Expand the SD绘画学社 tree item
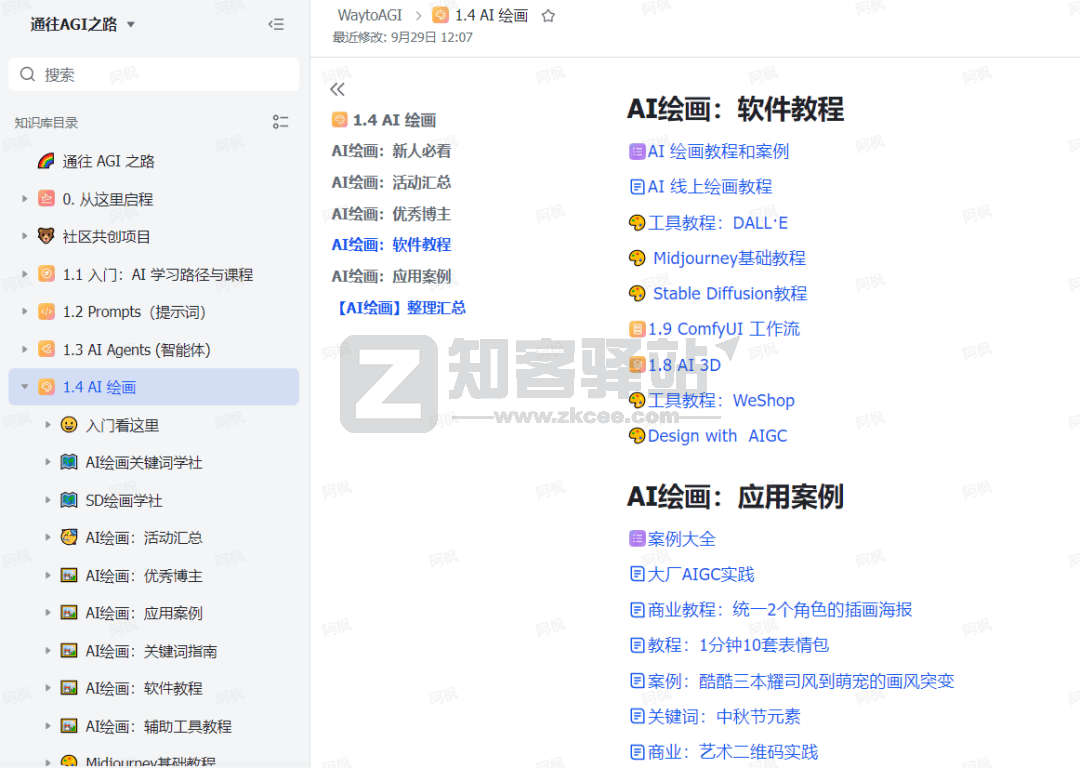The image size is (1080, 768). [x=47, y=500]
